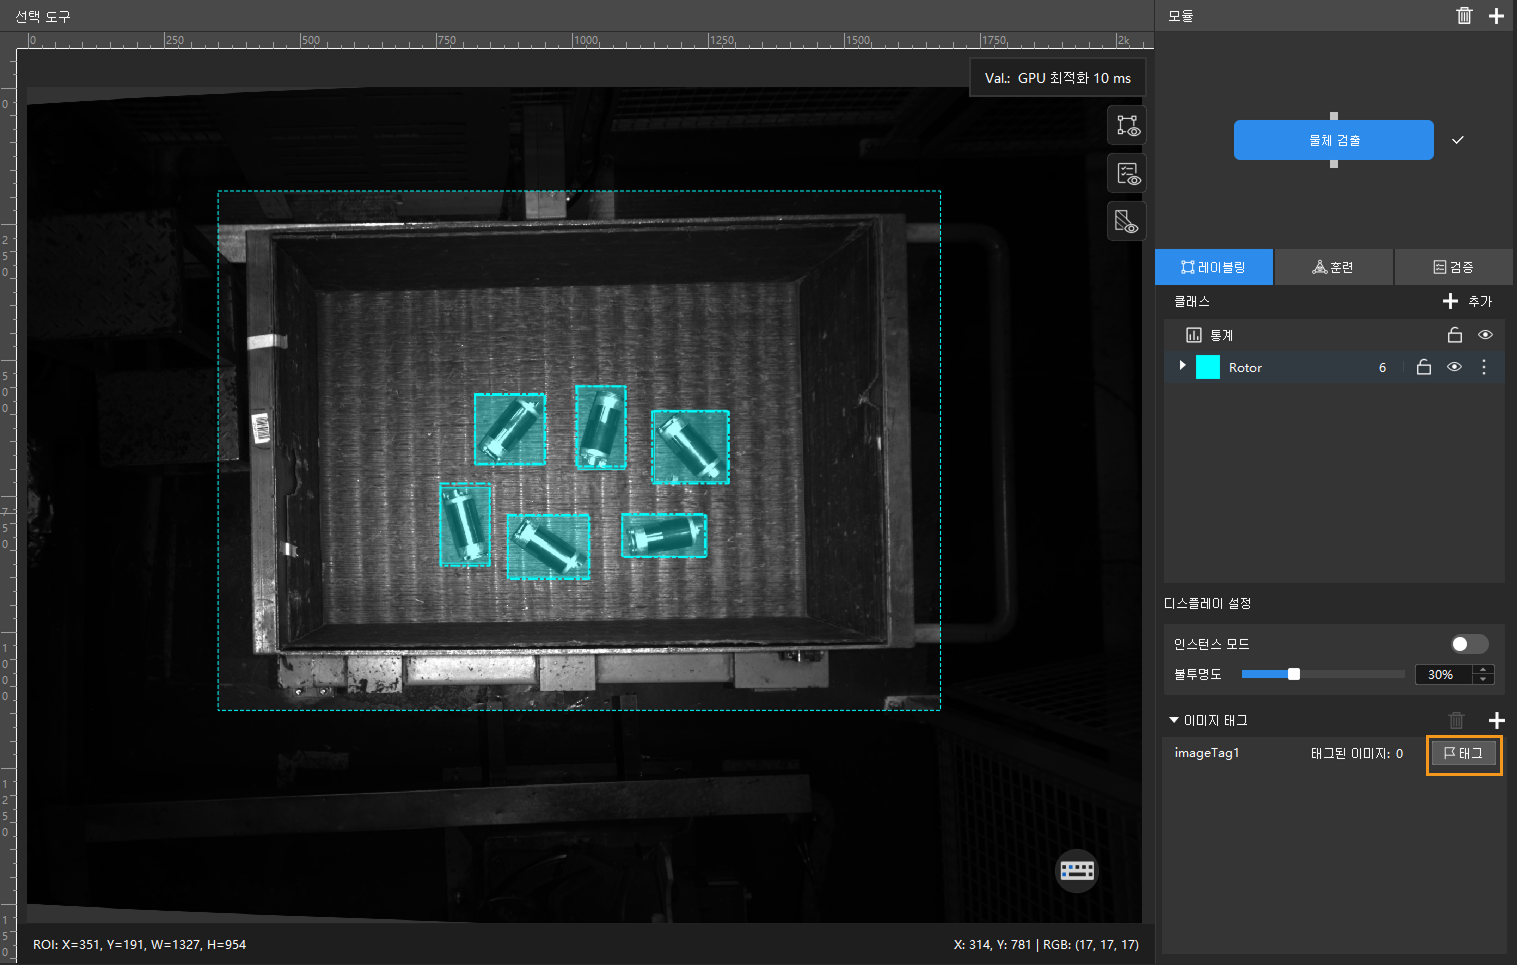Toggle visibility of all classes
1517x965 pixels.
[1485, 335]
